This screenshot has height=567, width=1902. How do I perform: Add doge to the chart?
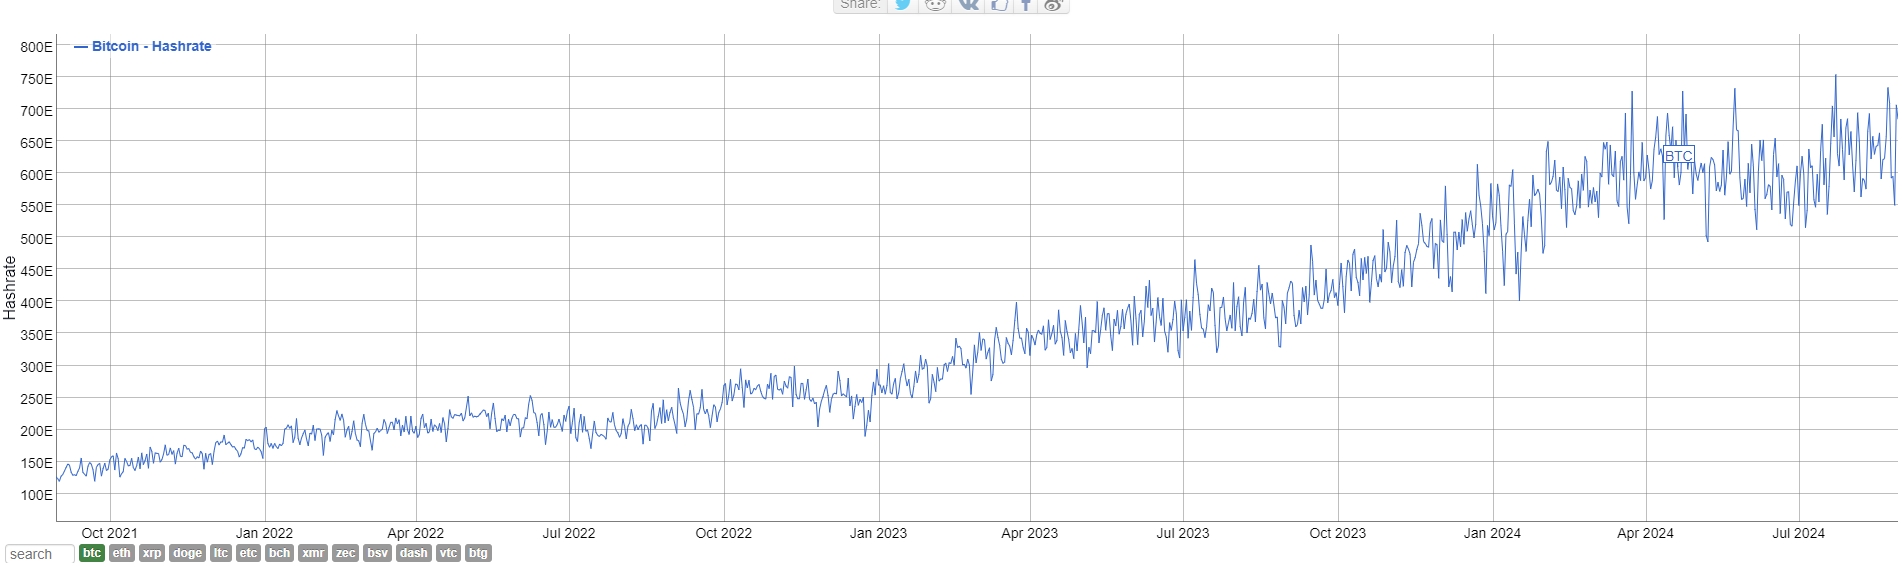tap(187, 553)
